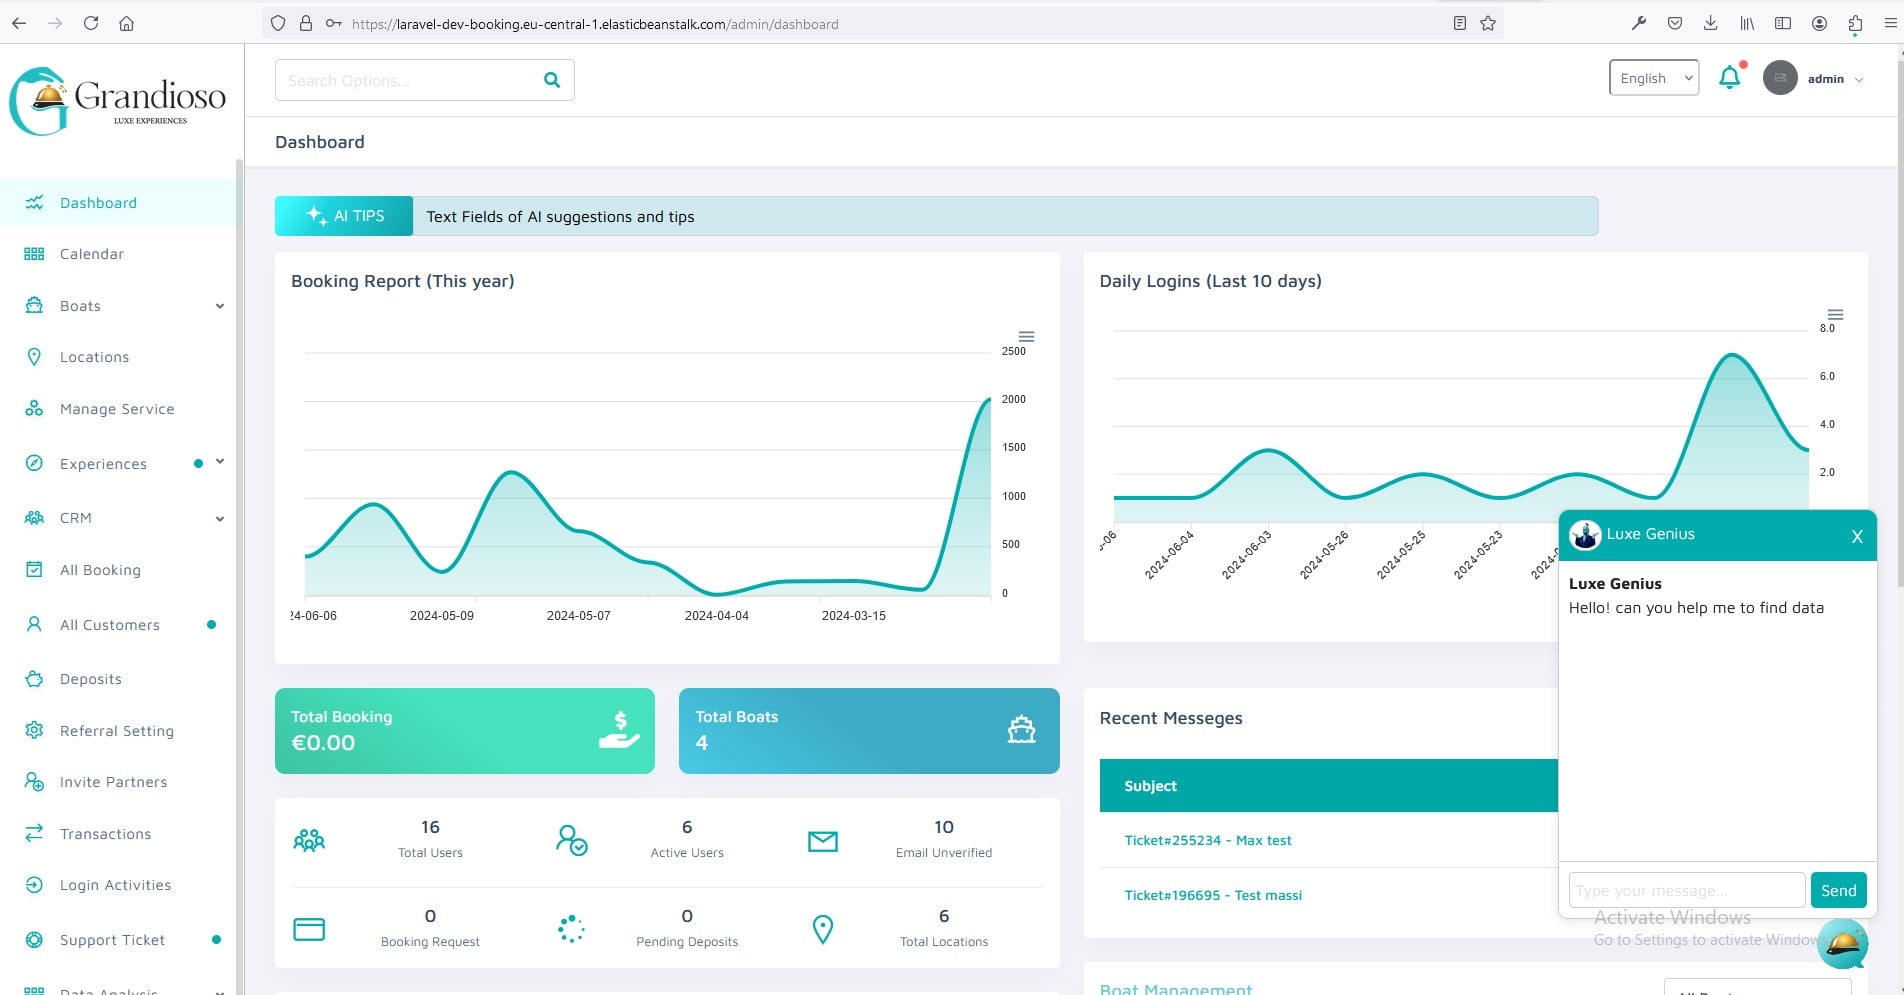Open Ticket#255234 - Max test message
Image resolution: width=1904 pixels, height=995 pixels.
point(1207,840)
